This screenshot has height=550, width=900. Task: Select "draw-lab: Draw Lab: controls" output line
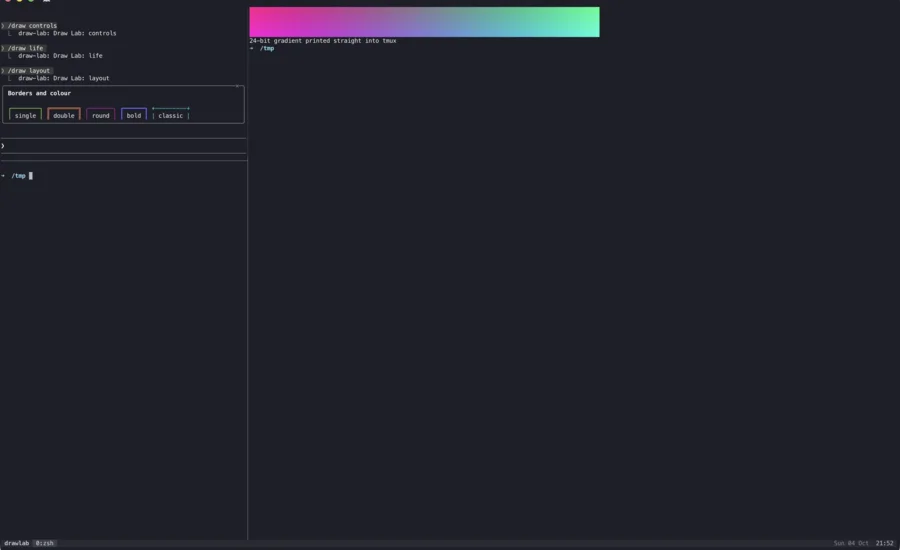point(67,33)
